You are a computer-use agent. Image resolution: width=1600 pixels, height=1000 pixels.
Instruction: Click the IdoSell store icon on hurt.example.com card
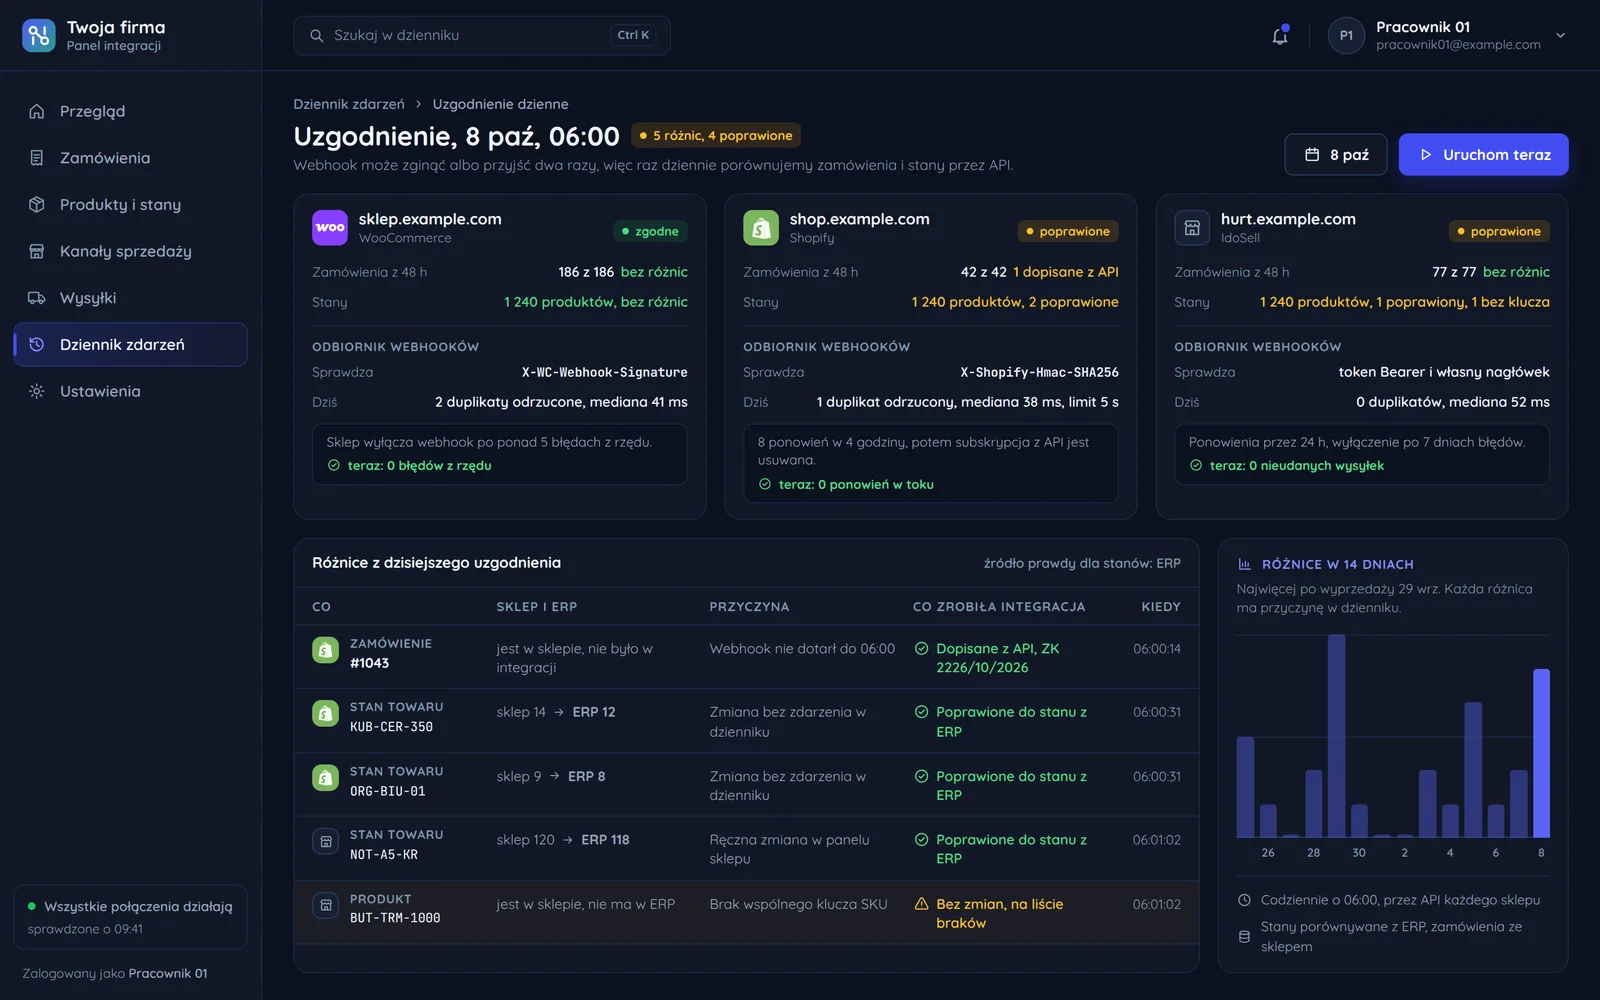1192,227
